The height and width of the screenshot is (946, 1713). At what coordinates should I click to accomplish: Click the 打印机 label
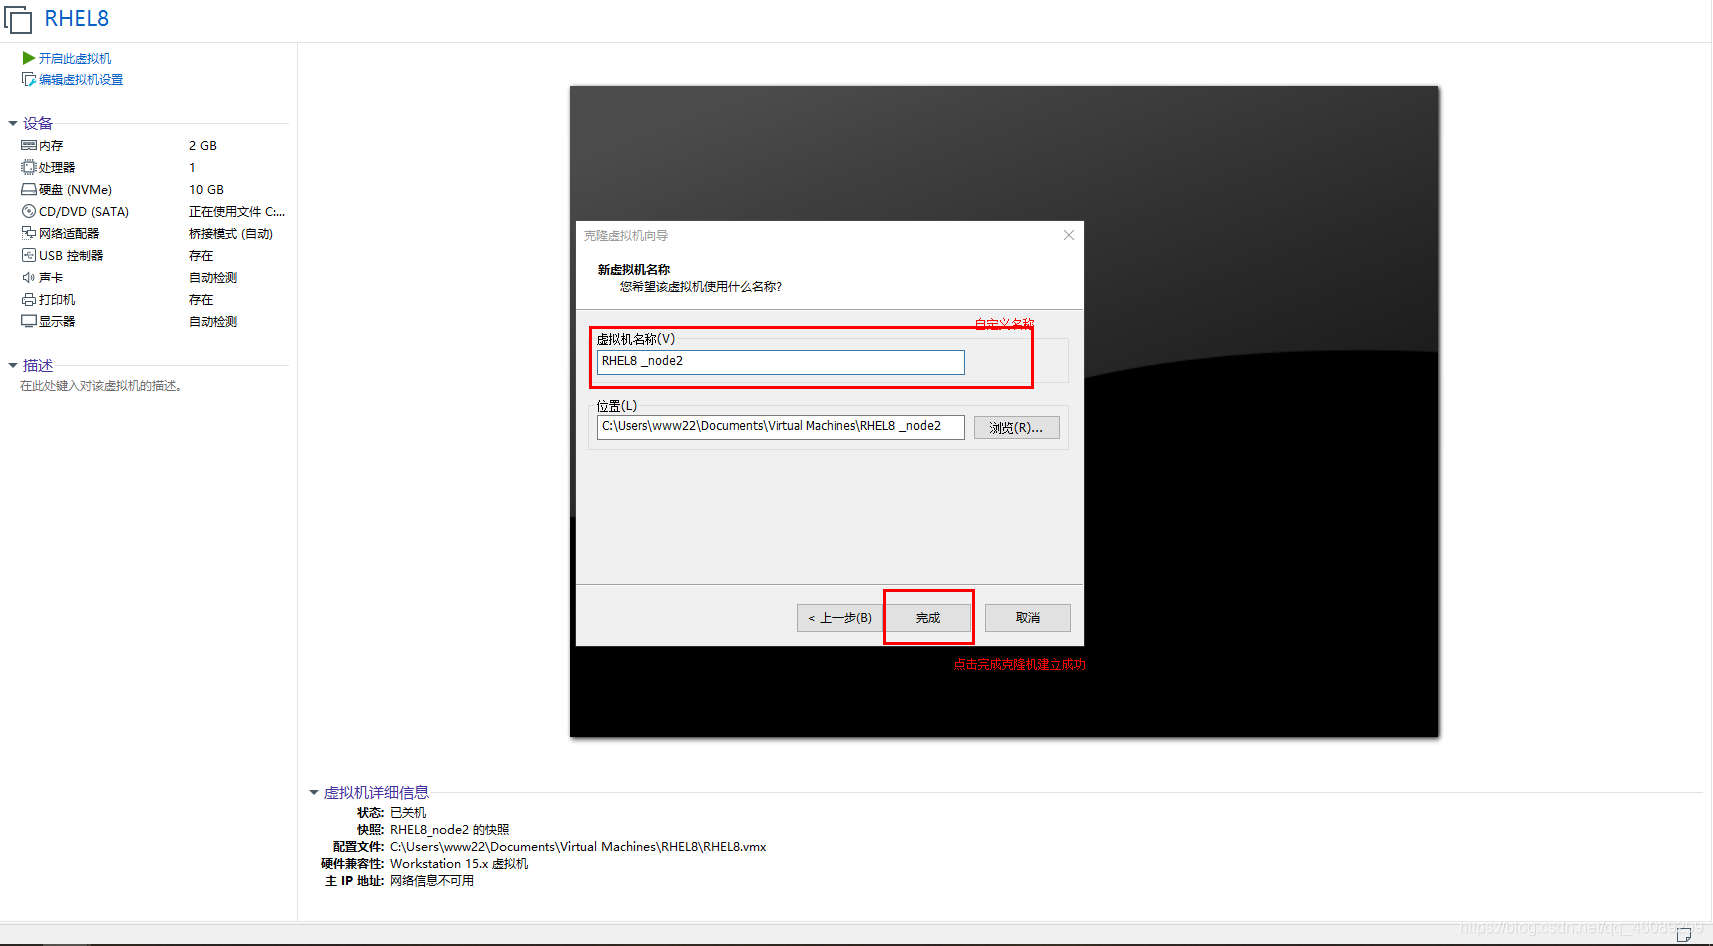[57, 299]
